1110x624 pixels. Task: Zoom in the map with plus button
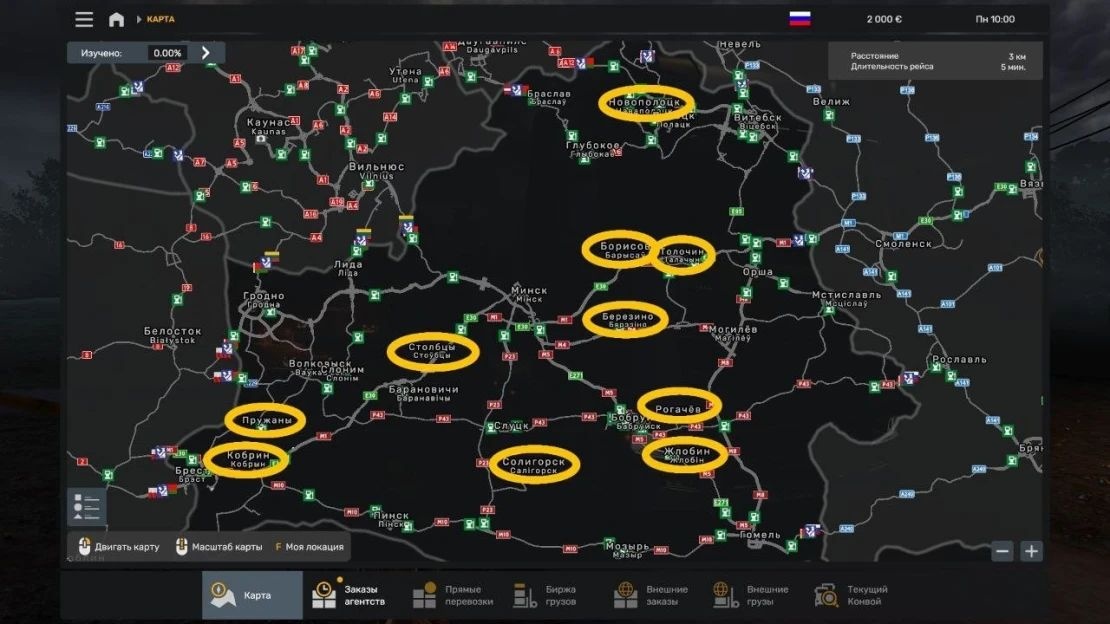point(1031,551)
